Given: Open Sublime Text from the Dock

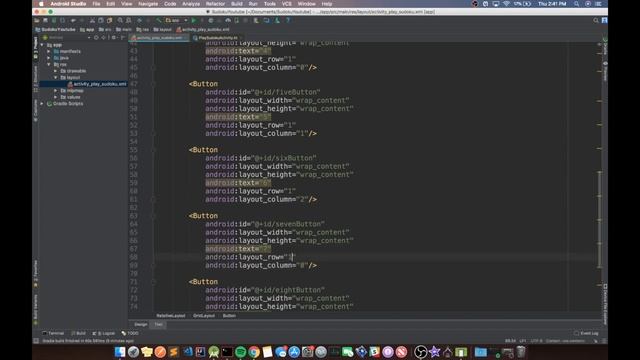Looking at the screenshot, I should click(174, 352).
